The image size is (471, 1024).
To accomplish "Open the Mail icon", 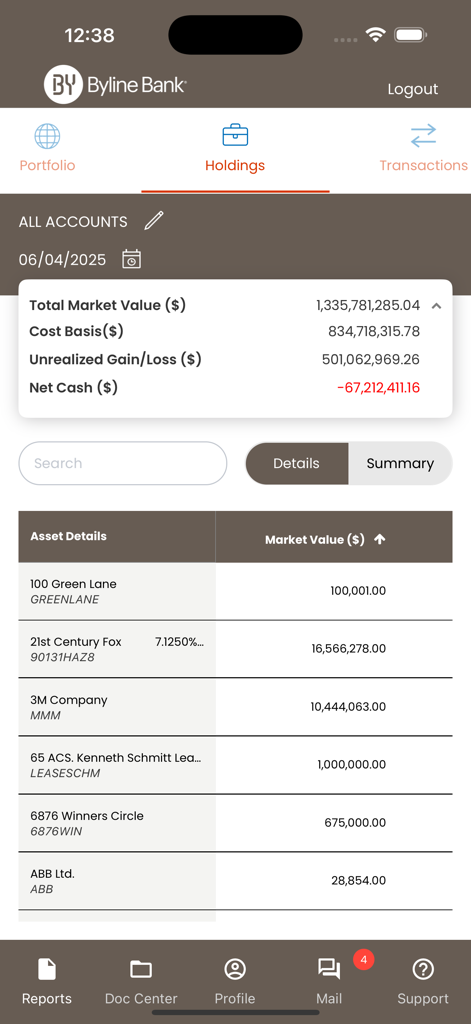I will pos(329,970).
